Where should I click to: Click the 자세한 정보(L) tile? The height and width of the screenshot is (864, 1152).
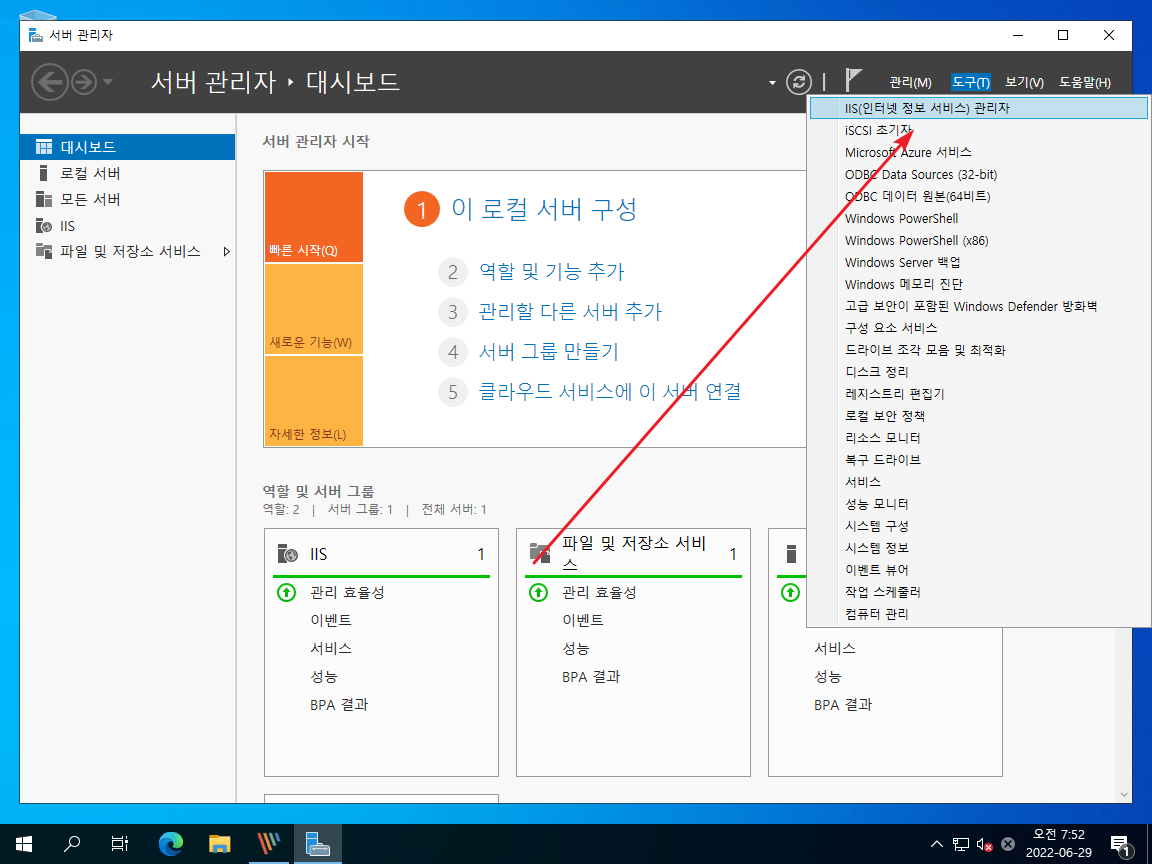(x=314, y=400)
